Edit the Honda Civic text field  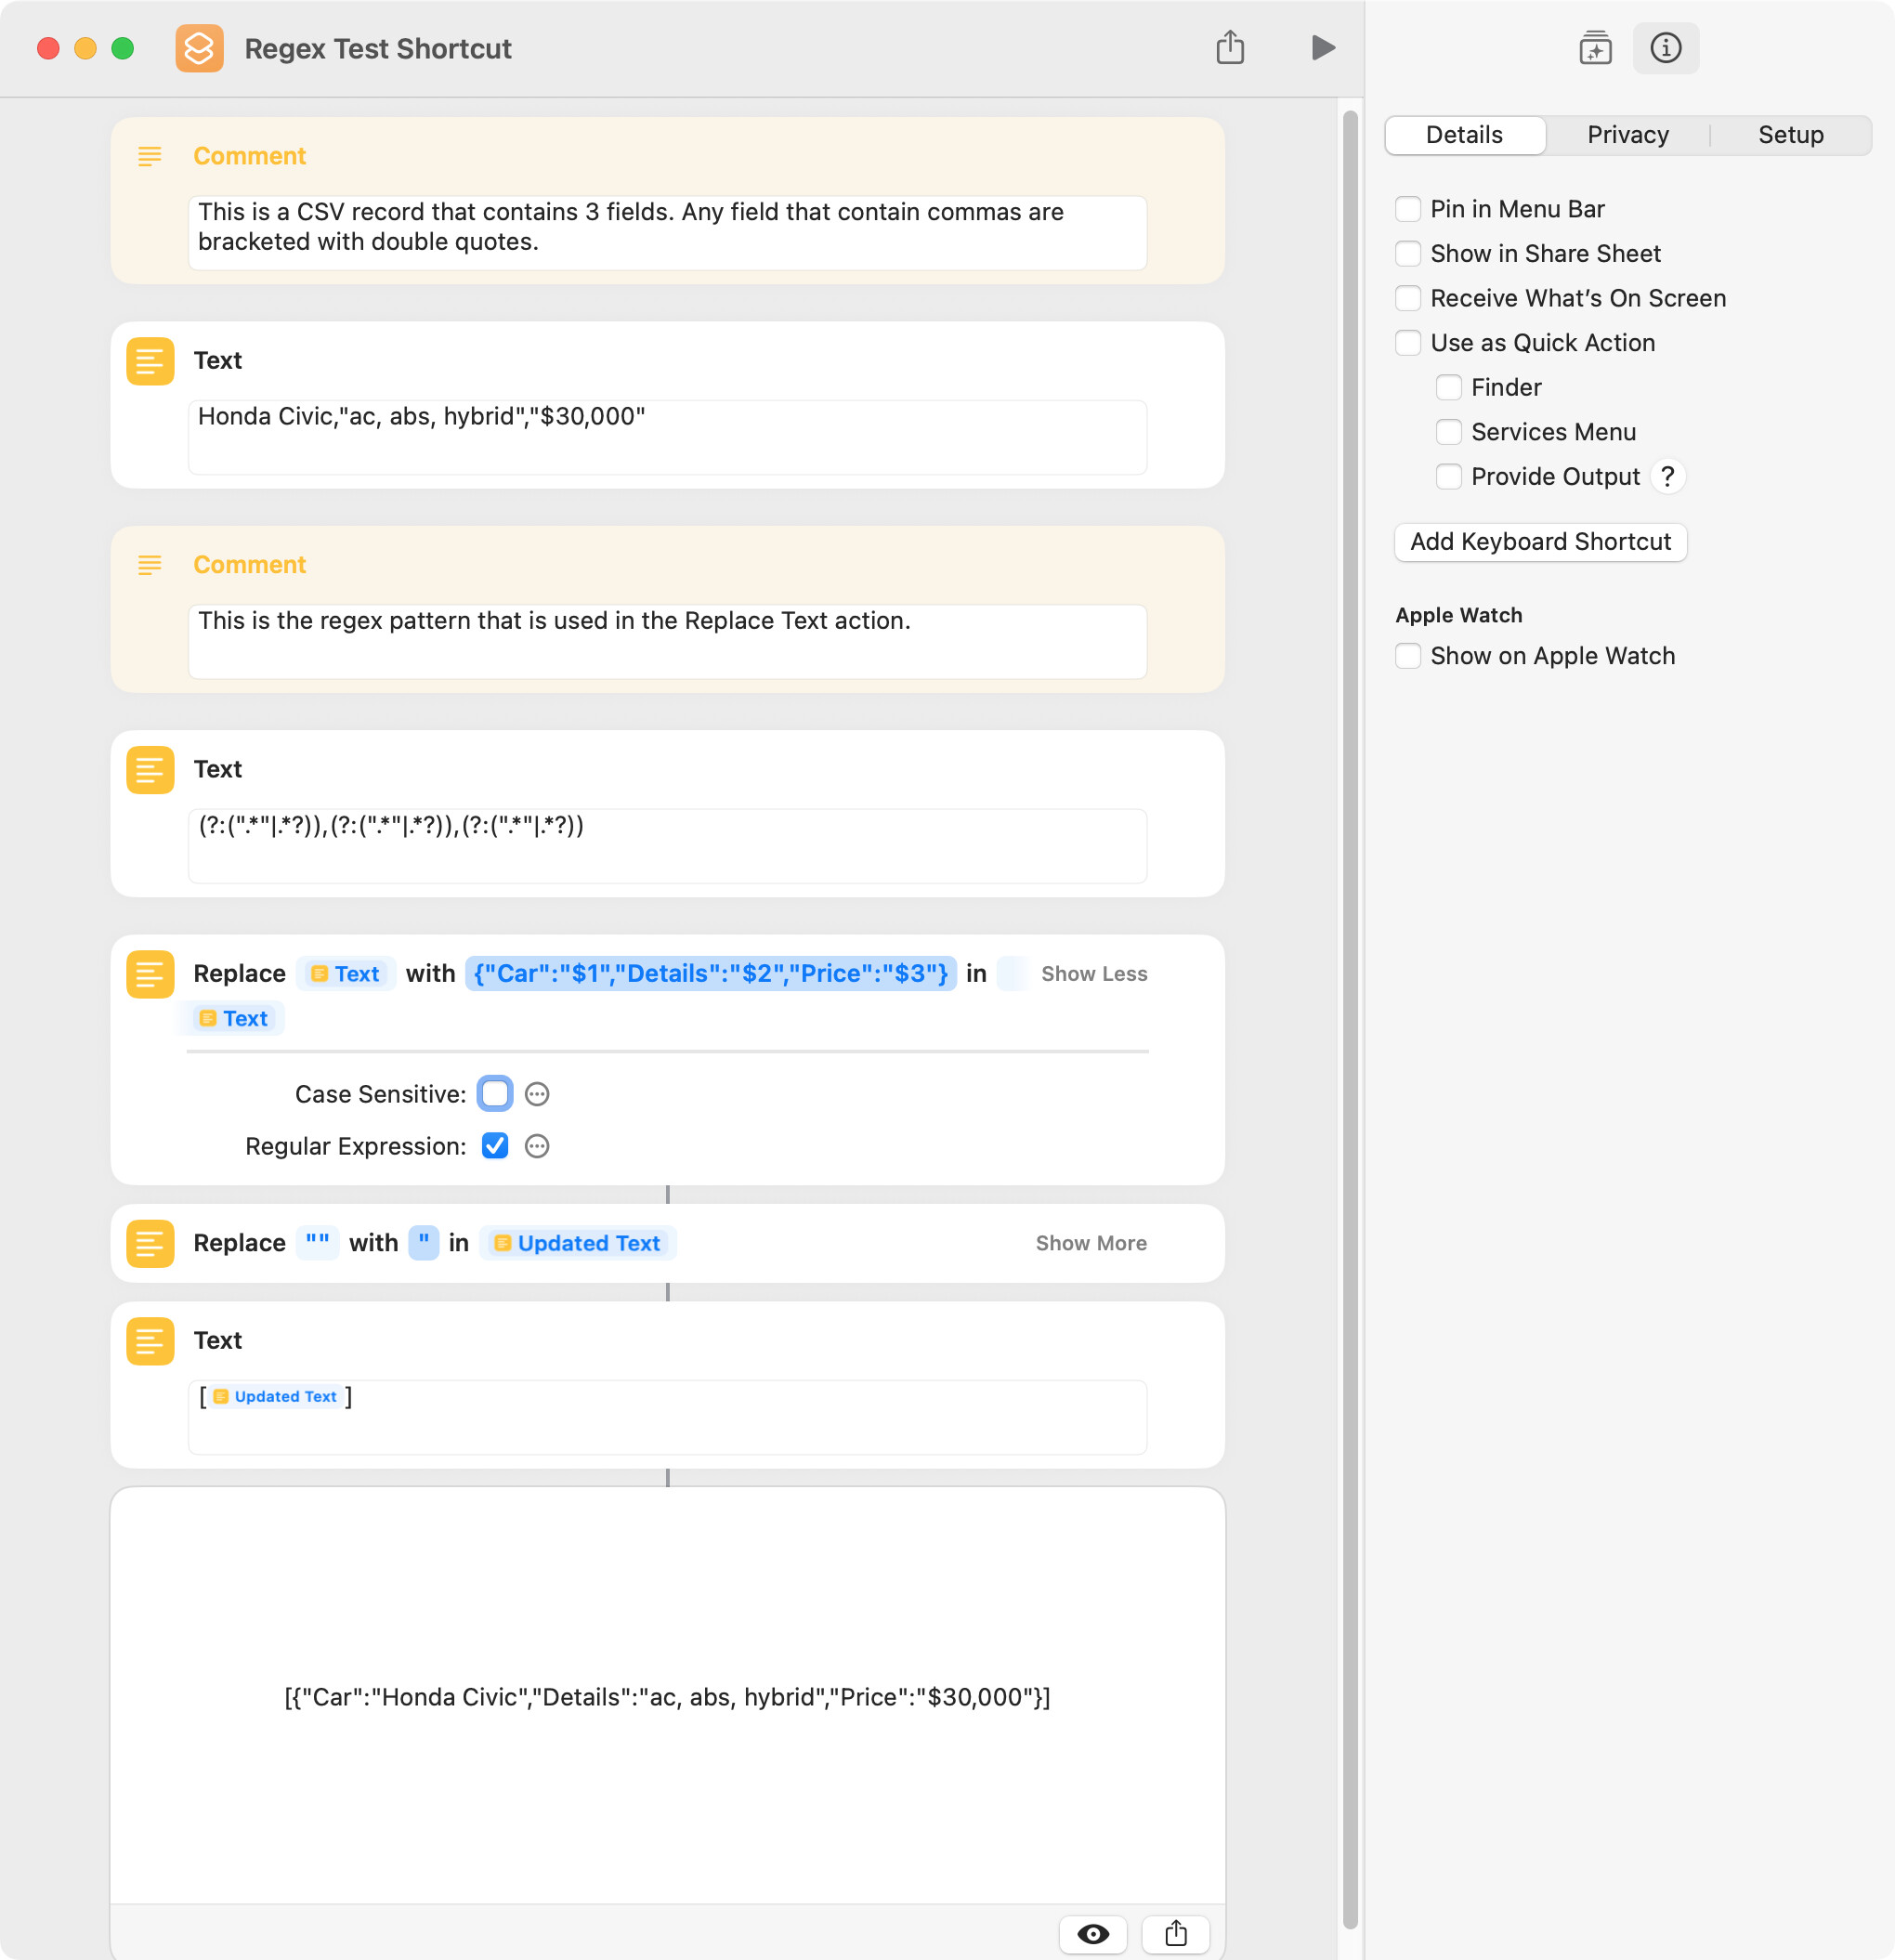[667, 437]
